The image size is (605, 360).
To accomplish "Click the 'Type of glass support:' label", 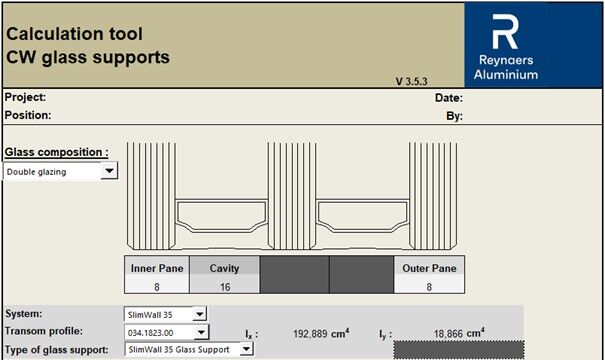I will coord(56,350).
